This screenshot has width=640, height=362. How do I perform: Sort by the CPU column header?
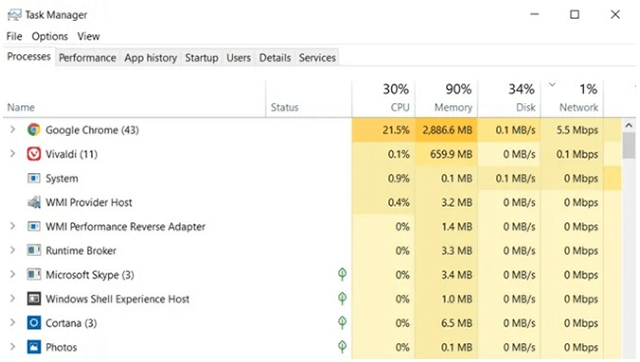[383, 99]
